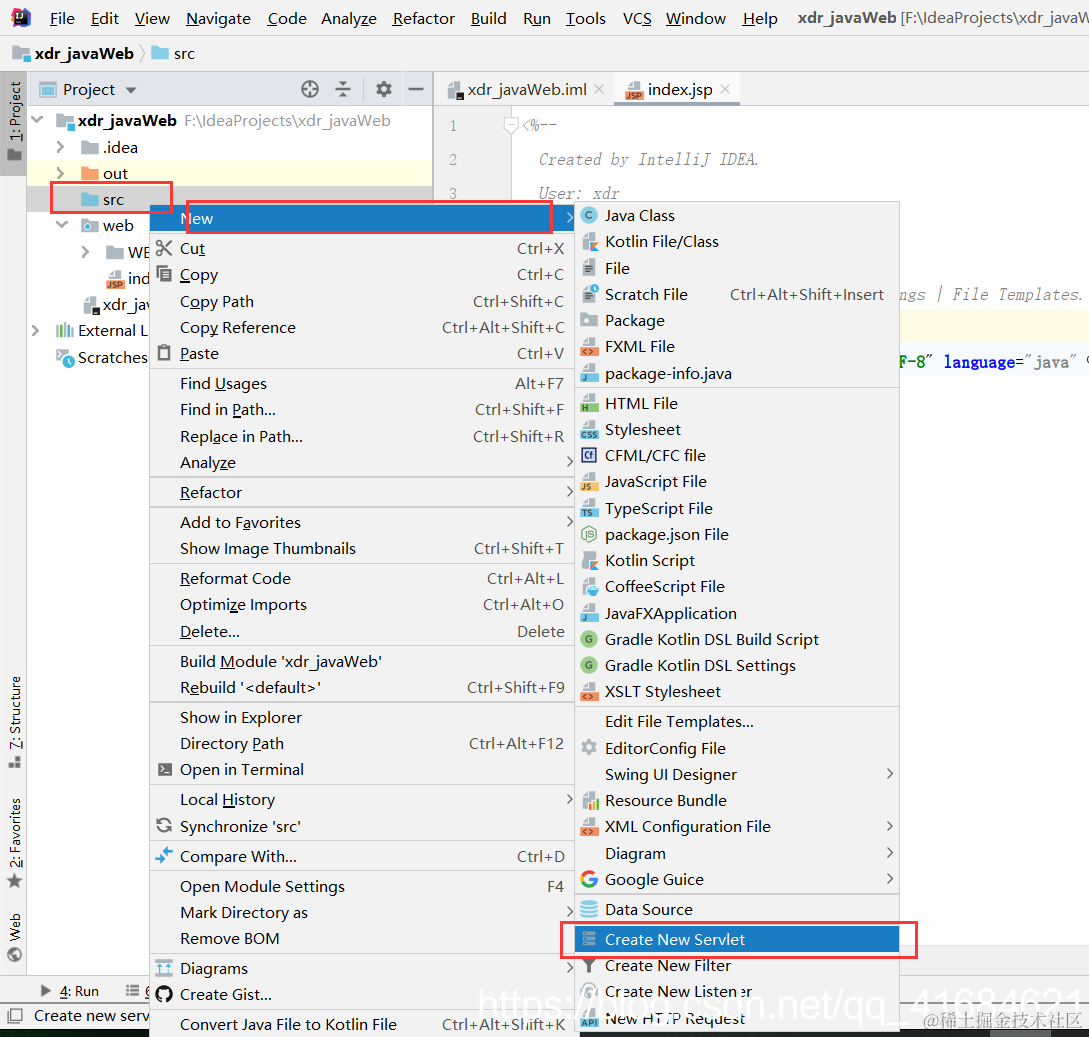Select Open in Terminal
1089x1037 pixels.
(x=362, y=770)
